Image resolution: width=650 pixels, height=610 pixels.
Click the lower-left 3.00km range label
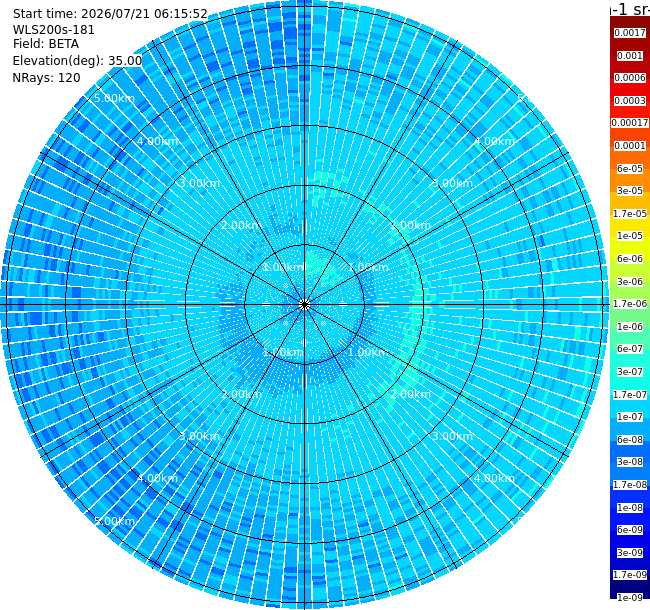pyautogui.click(x=199, y=436)
